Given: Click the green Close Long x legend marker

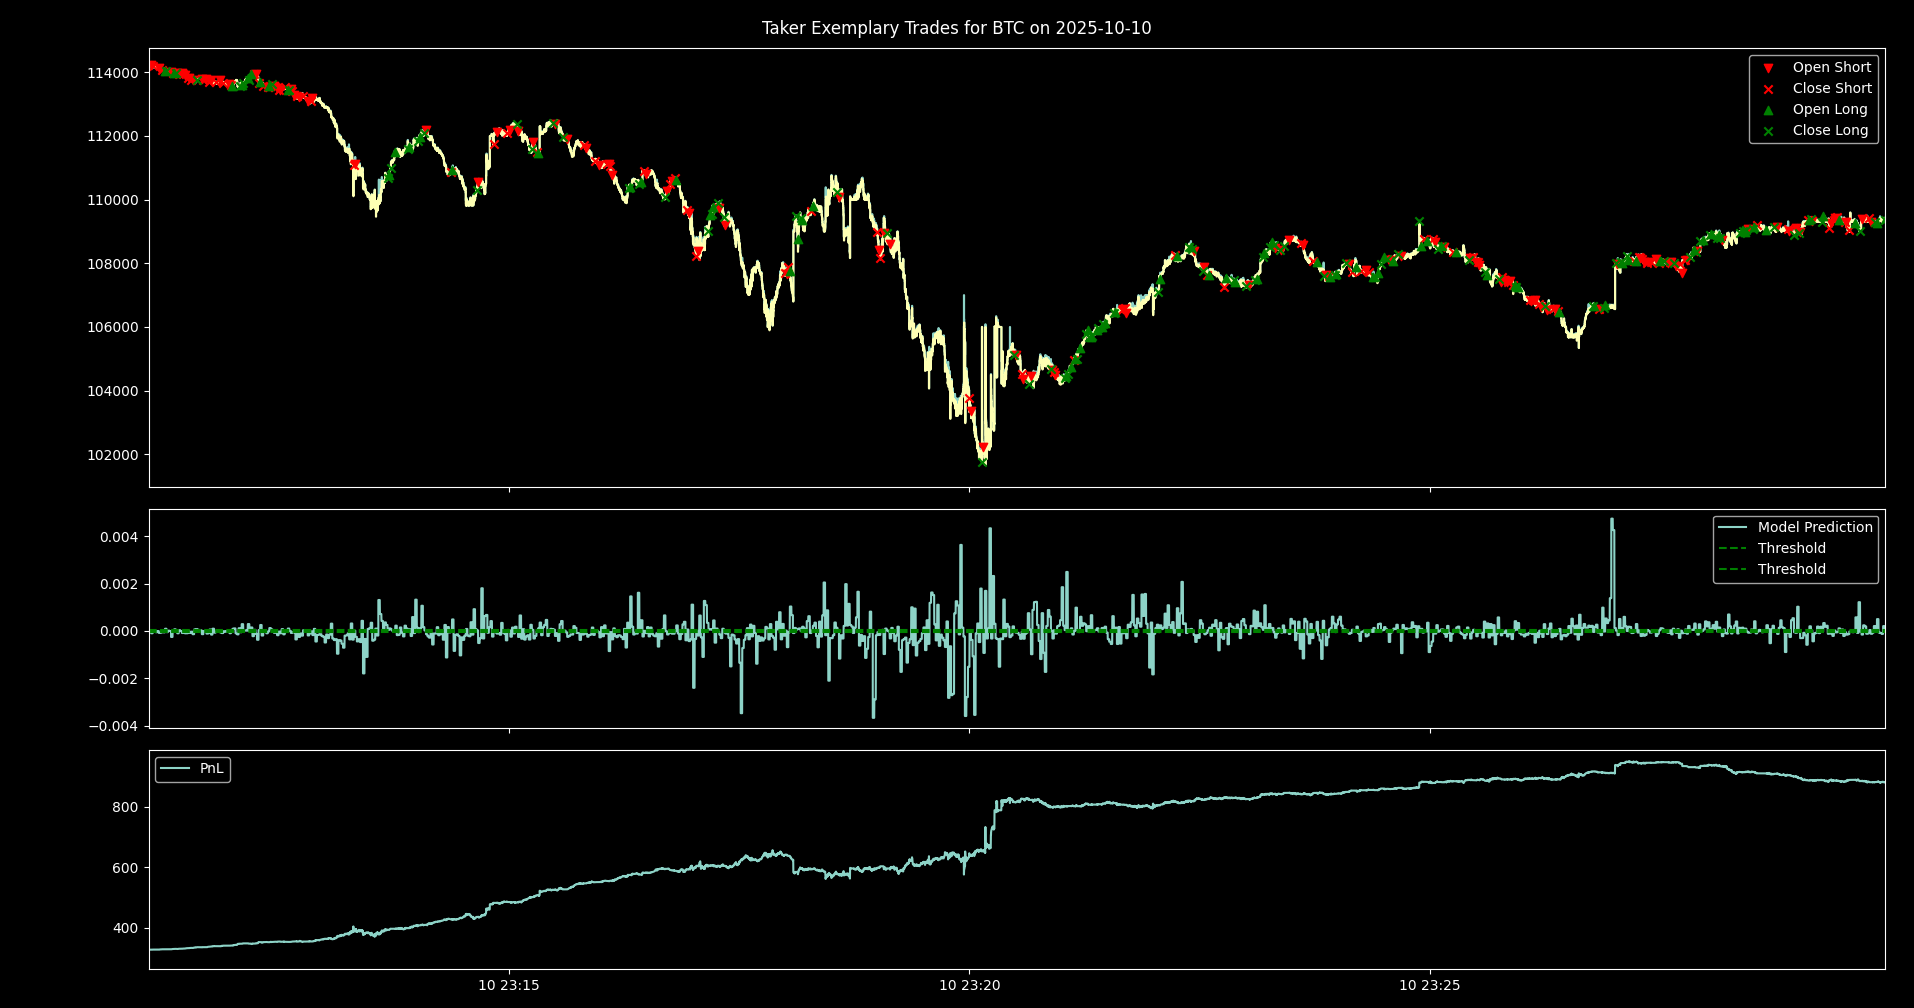Looking at the screenshot, I should [x=1768, y=131].
